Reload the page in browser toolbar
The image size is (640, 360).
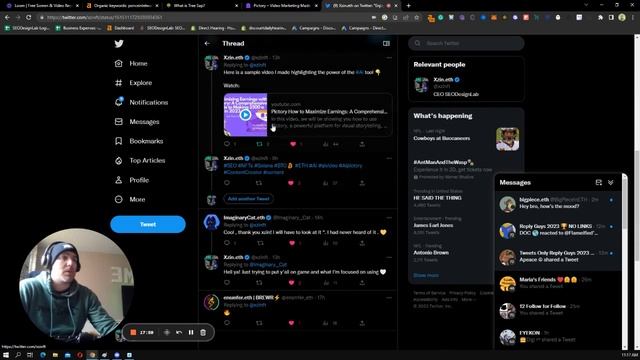[x=29, y=17]
